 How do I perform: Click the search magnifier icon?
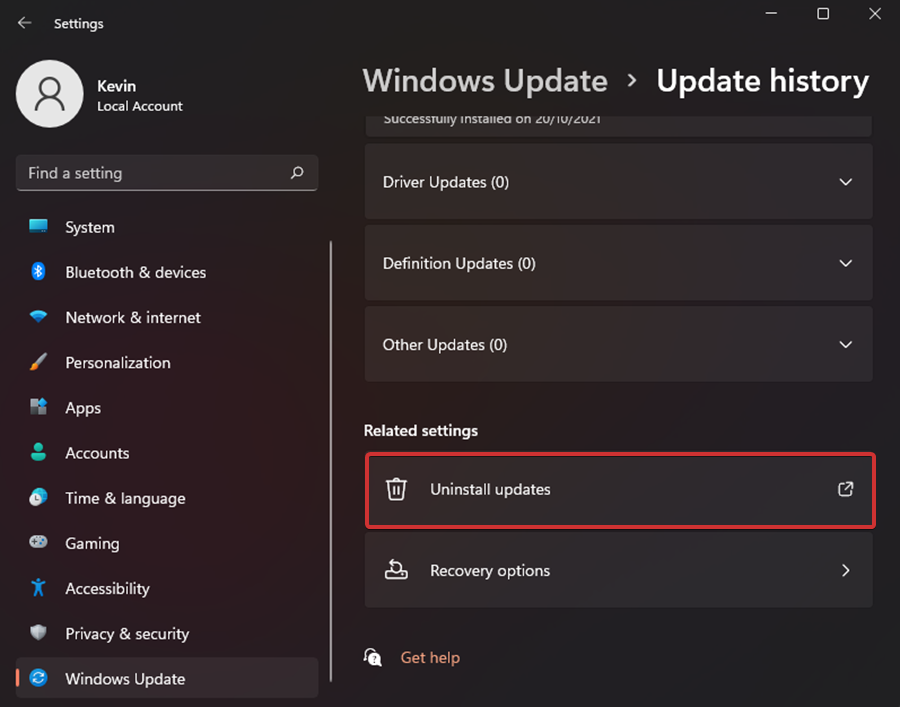tap(297, 173)
